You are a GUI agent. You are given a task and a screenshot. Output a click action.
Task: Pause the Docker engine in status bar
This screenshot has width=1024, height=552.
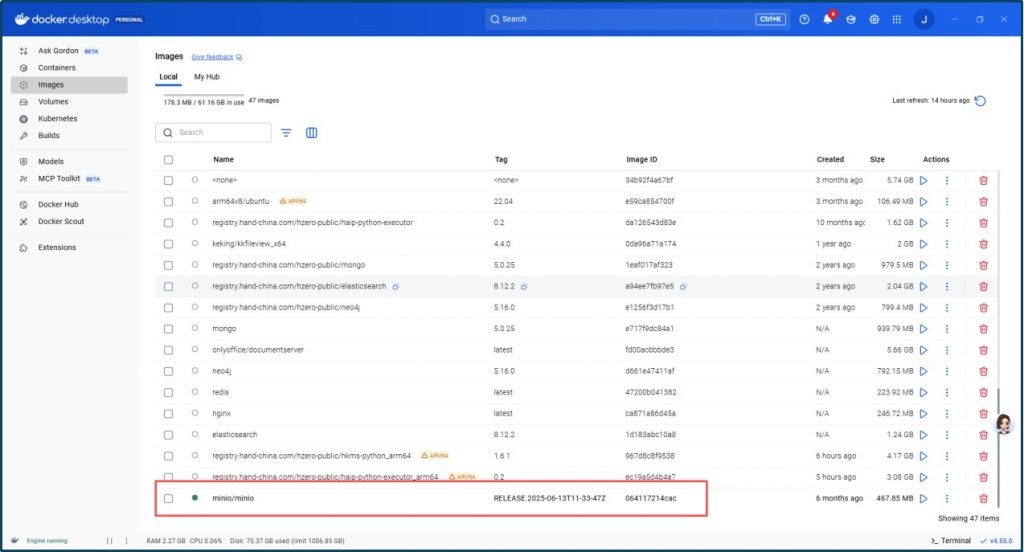coord(110,541)
